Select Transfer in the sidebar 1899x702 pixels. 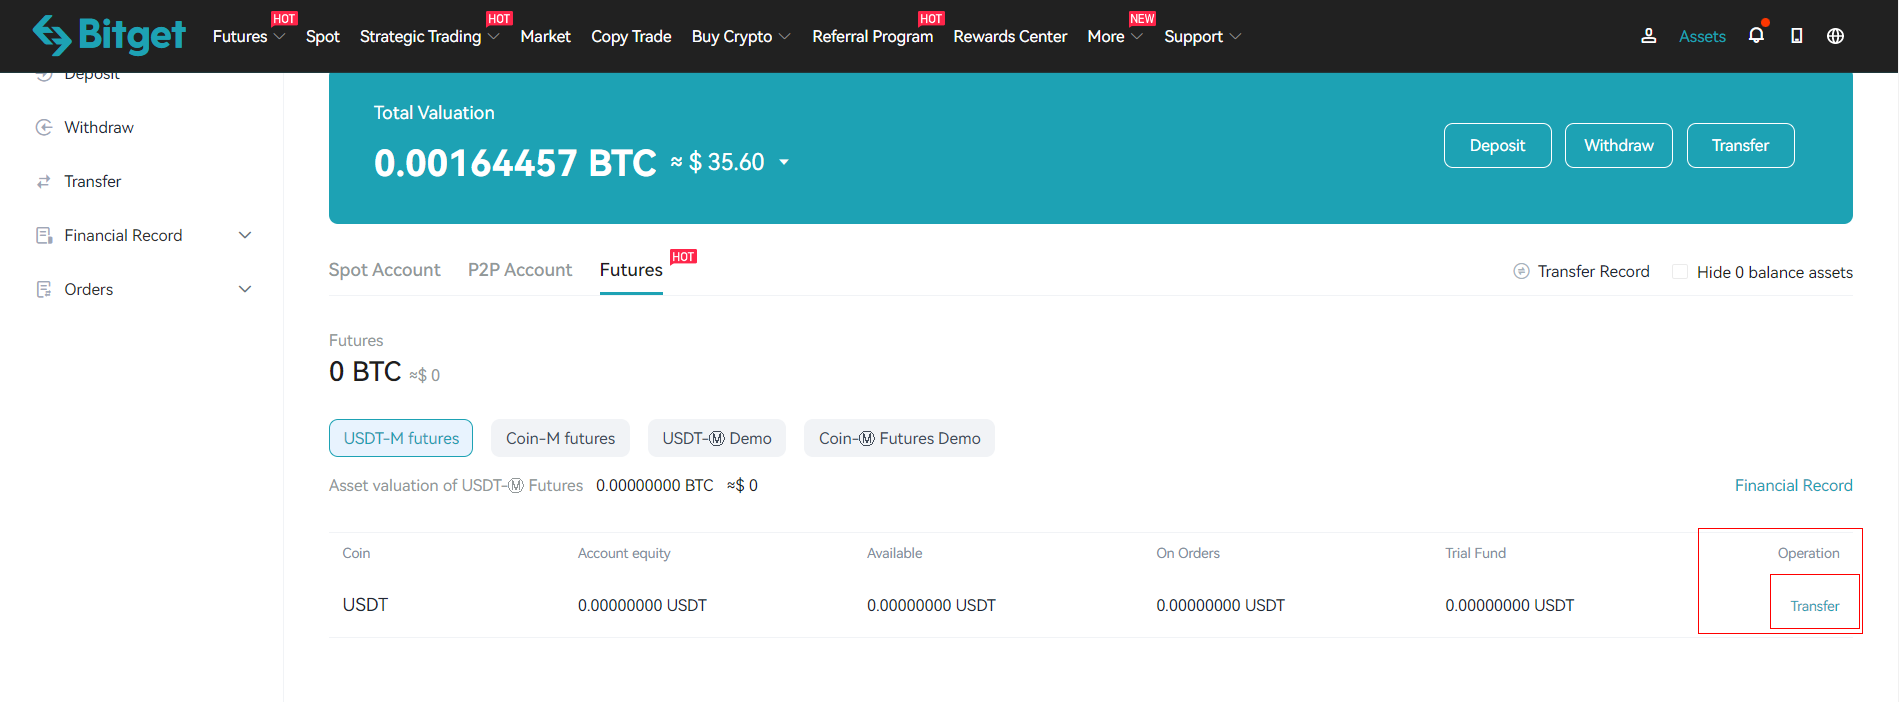pos(92,181)
